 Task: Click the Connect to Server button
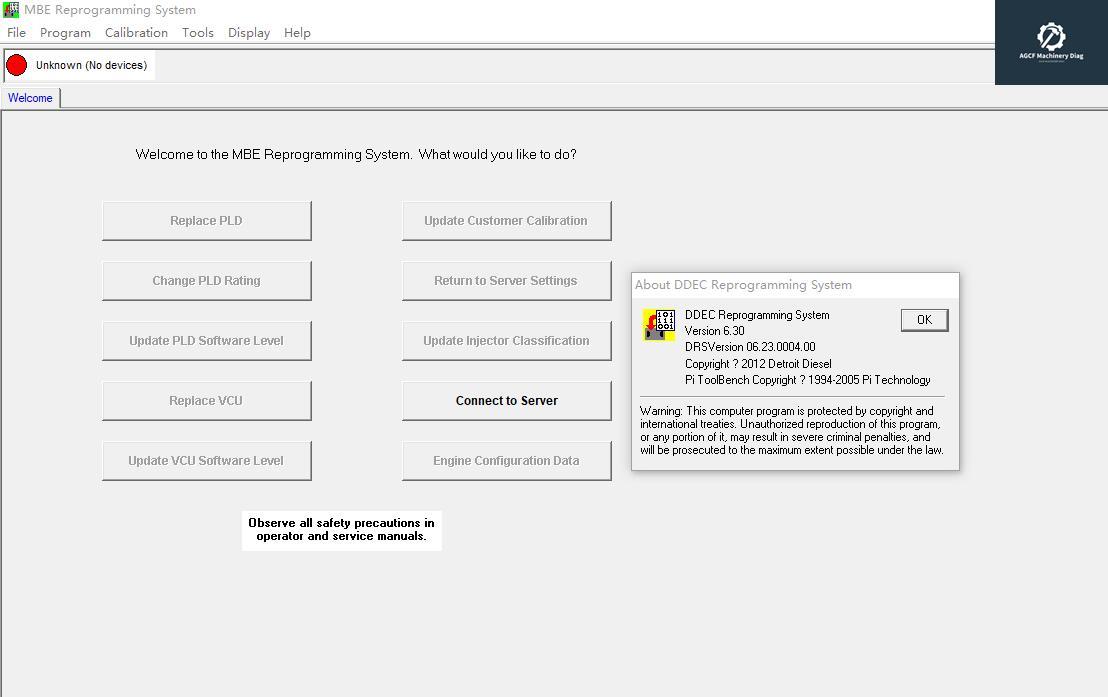click(x=506, y=400)
